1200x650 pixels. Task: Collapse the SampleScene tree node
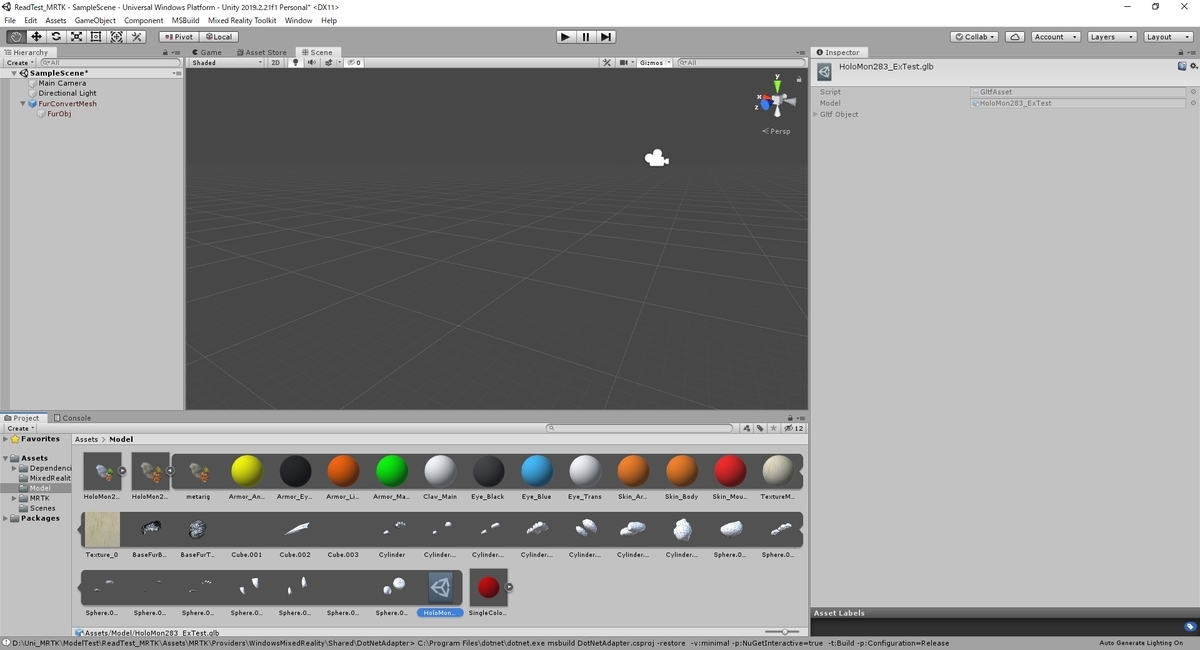pos(14,73)
